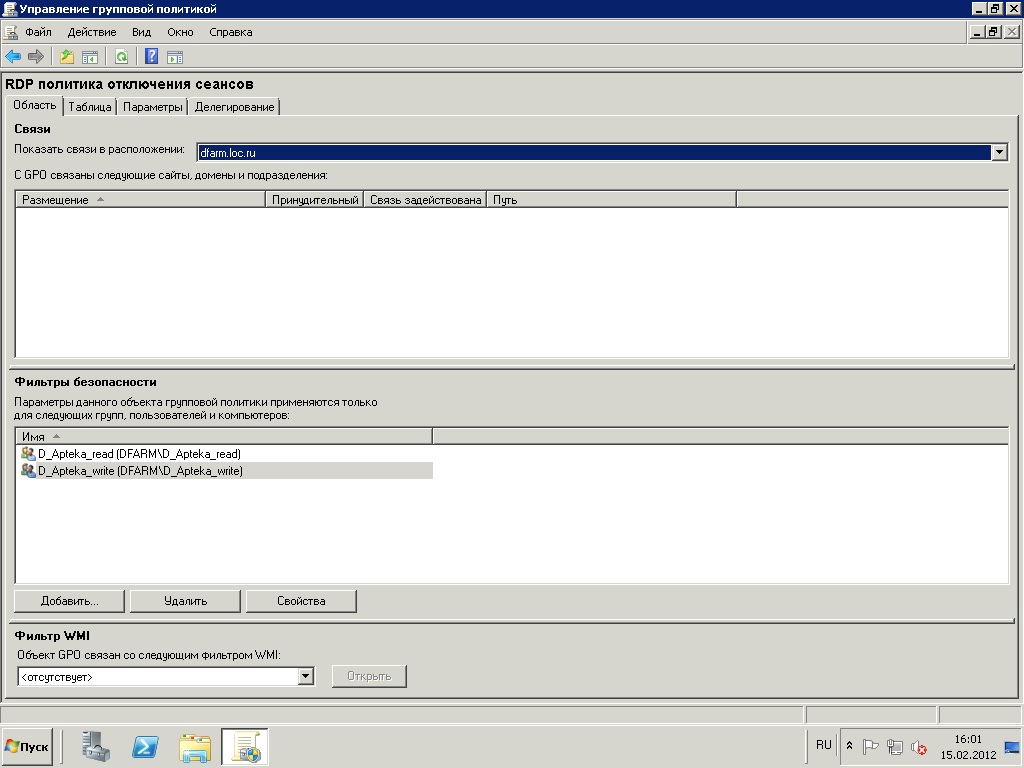
Task: Toggle the action pane toolbar icon
Action: pyautogui.click(x=175, y=57)
